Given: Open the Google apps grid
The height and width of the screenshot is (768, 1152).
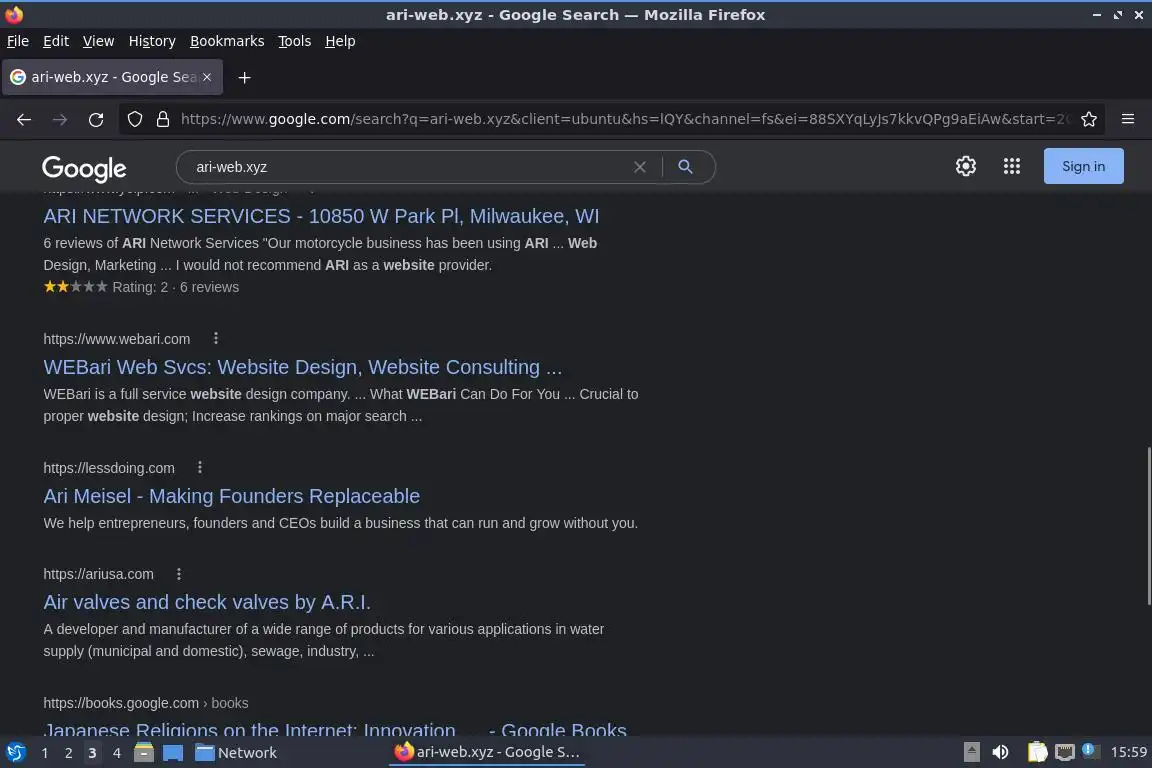Looking at the screenshot, I should (1012, 166).
